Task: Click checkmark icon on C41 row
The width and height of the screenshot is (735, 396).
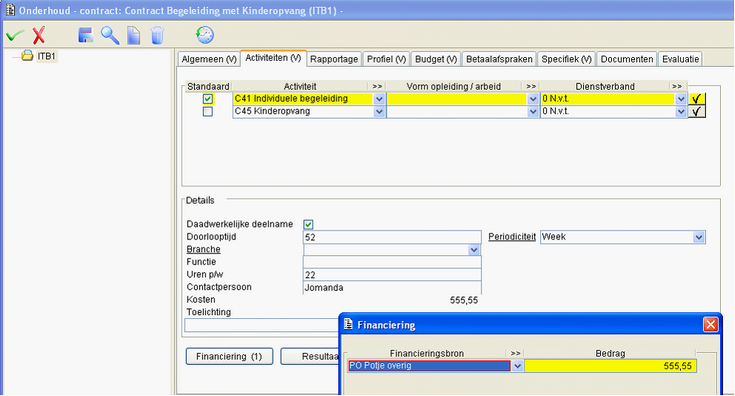Action: (697, 99)
